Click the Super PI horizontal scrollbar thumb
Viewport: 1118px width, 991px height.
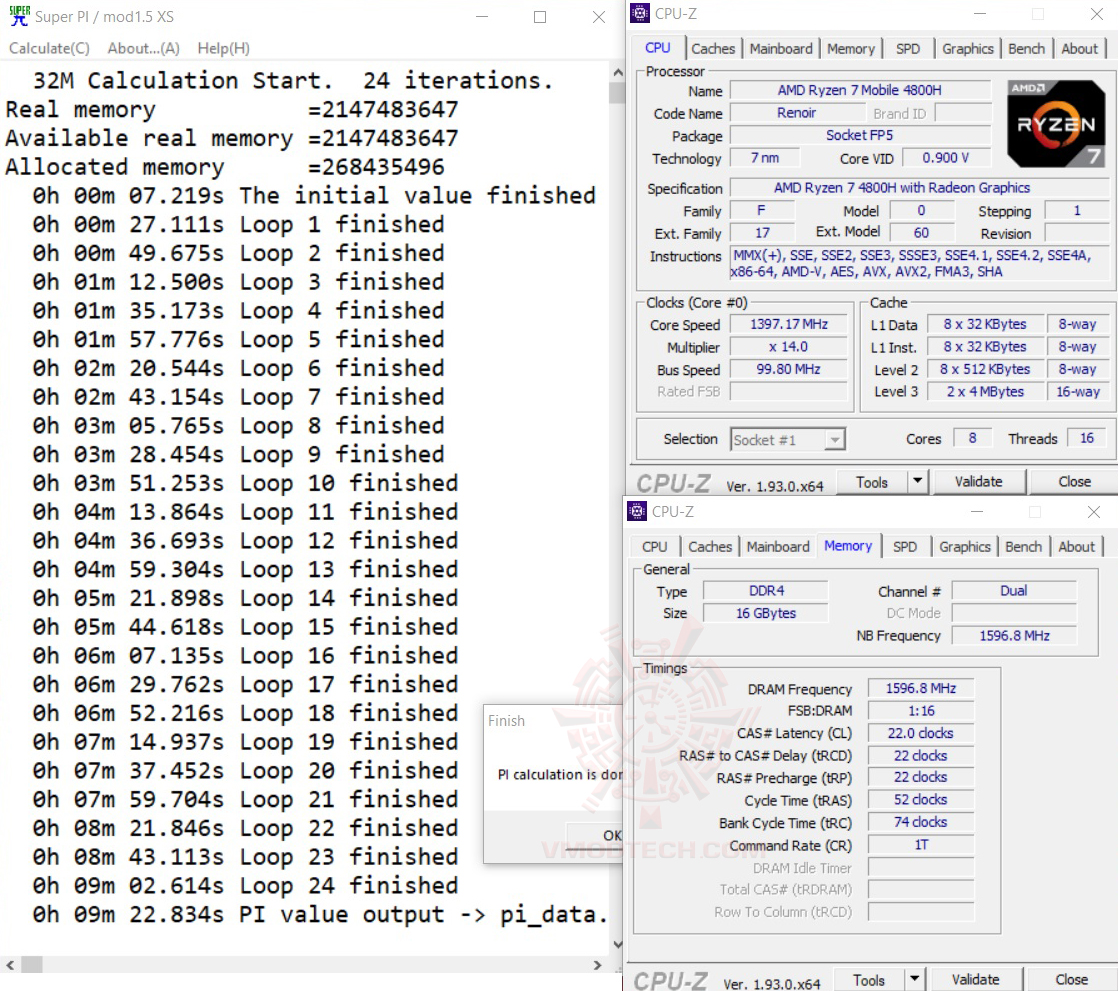tap(31, 965)
